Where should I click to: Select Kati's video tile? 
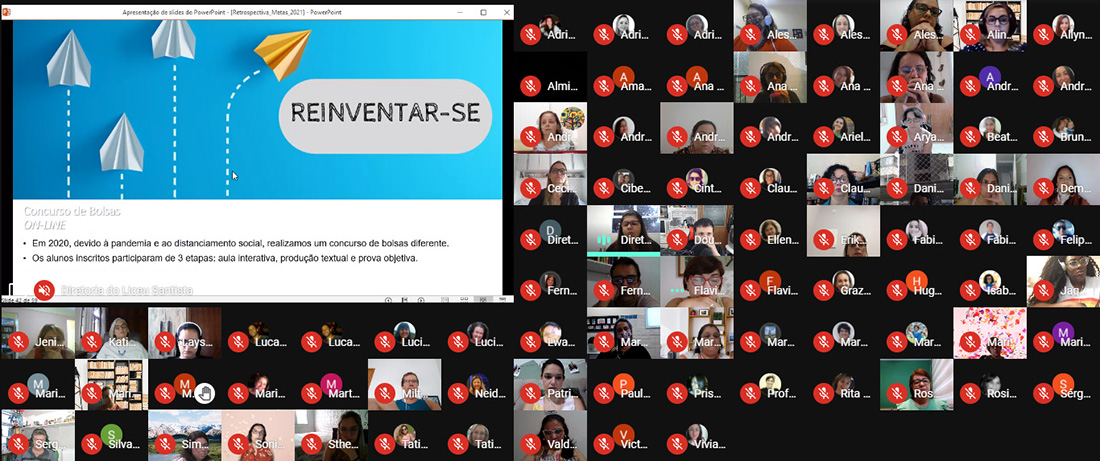point(111,332)
